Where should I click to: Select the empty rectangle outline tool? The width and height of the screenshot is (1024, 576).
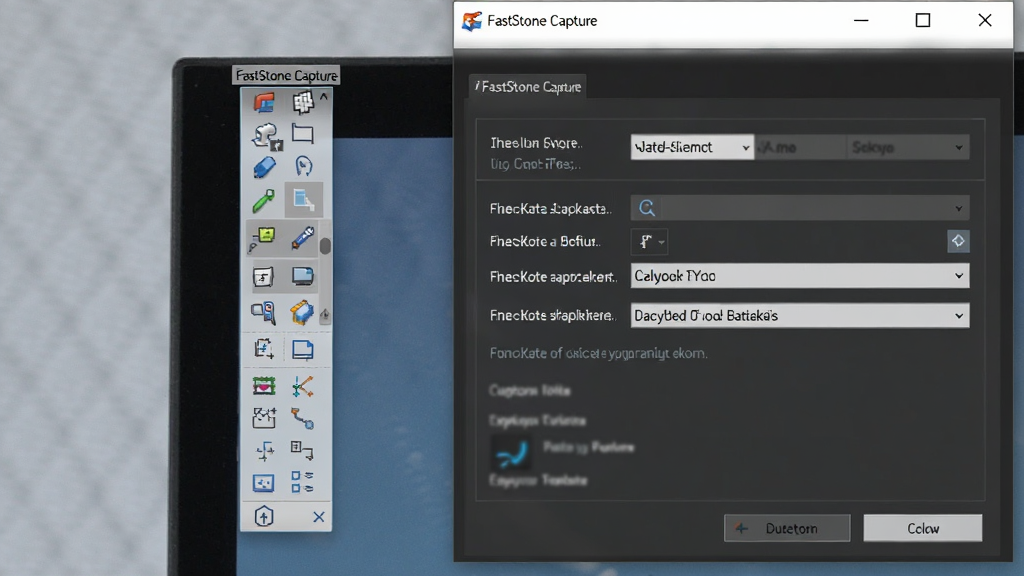point(302,134)
